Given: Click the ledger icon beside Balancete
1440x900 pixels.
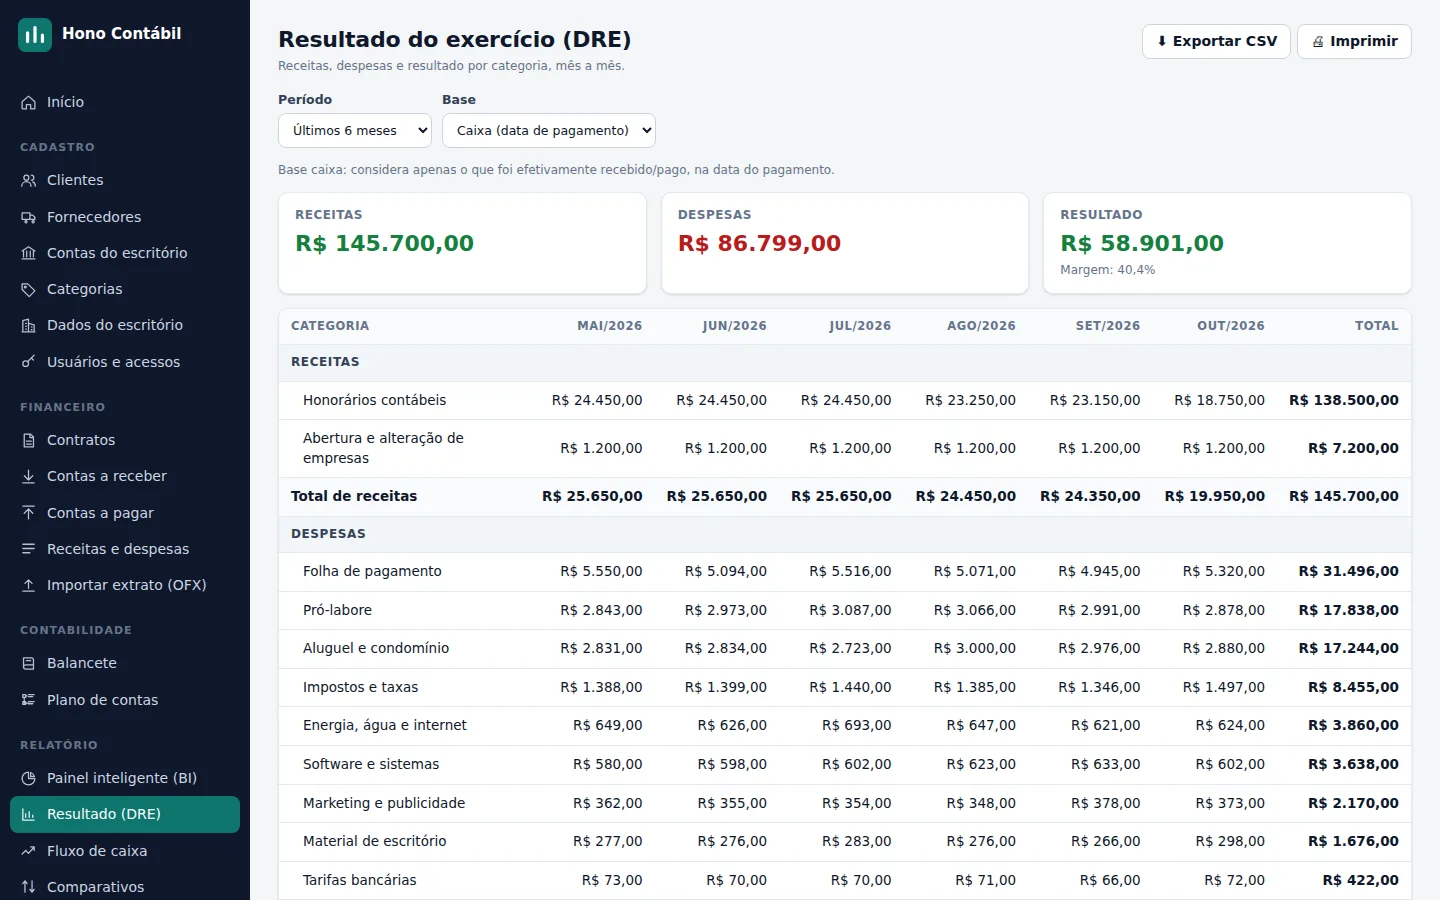Looking at the screenshot, I should tap(28, 663).
